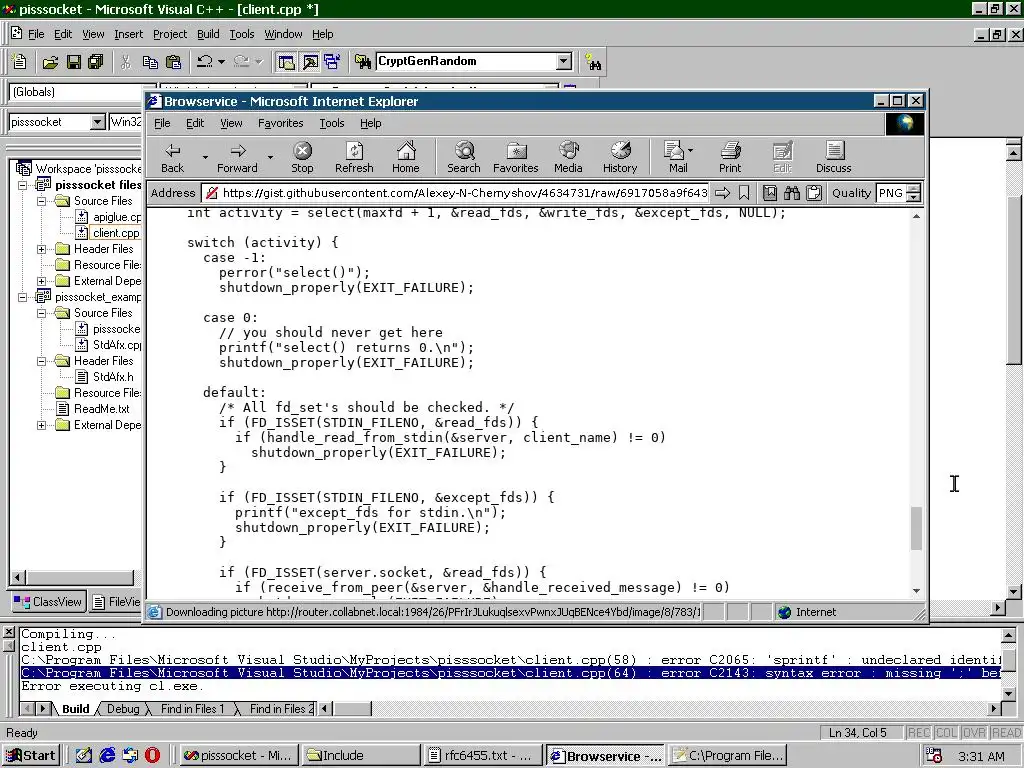Click the Print toolbar icon

(x=730, y=157)
